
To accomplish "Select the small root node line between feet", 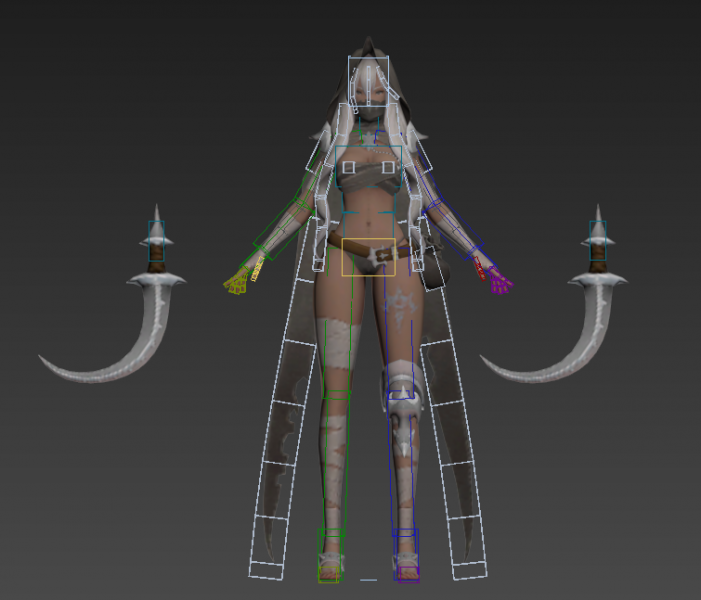I will pos(368,580).
